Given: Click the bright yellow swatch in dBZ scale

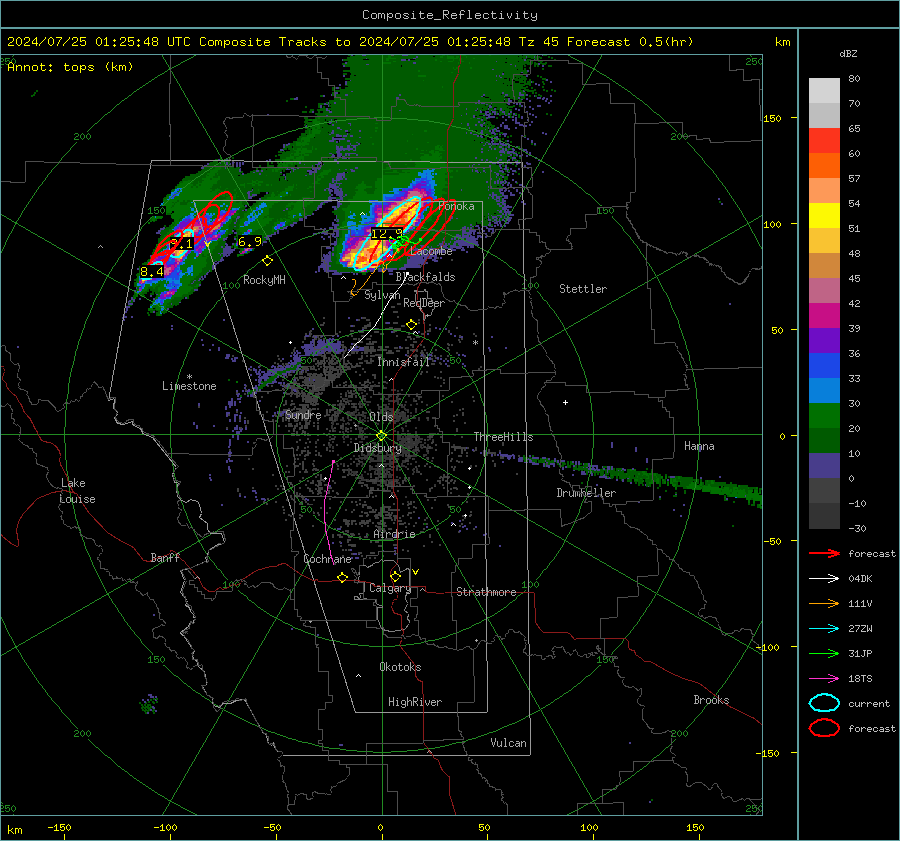Looking at the screenshot, I should 824,216.
